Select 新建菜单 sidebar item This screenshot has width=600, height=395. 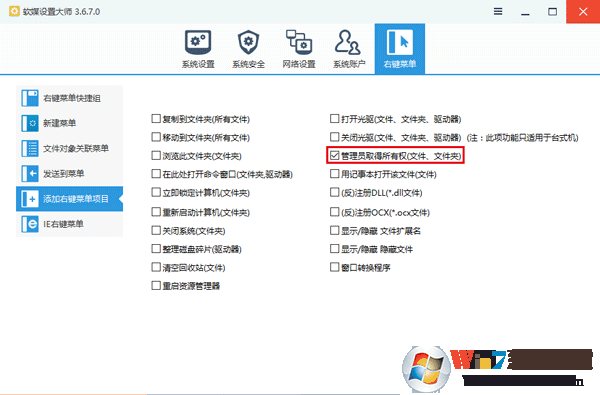(69, 123)
